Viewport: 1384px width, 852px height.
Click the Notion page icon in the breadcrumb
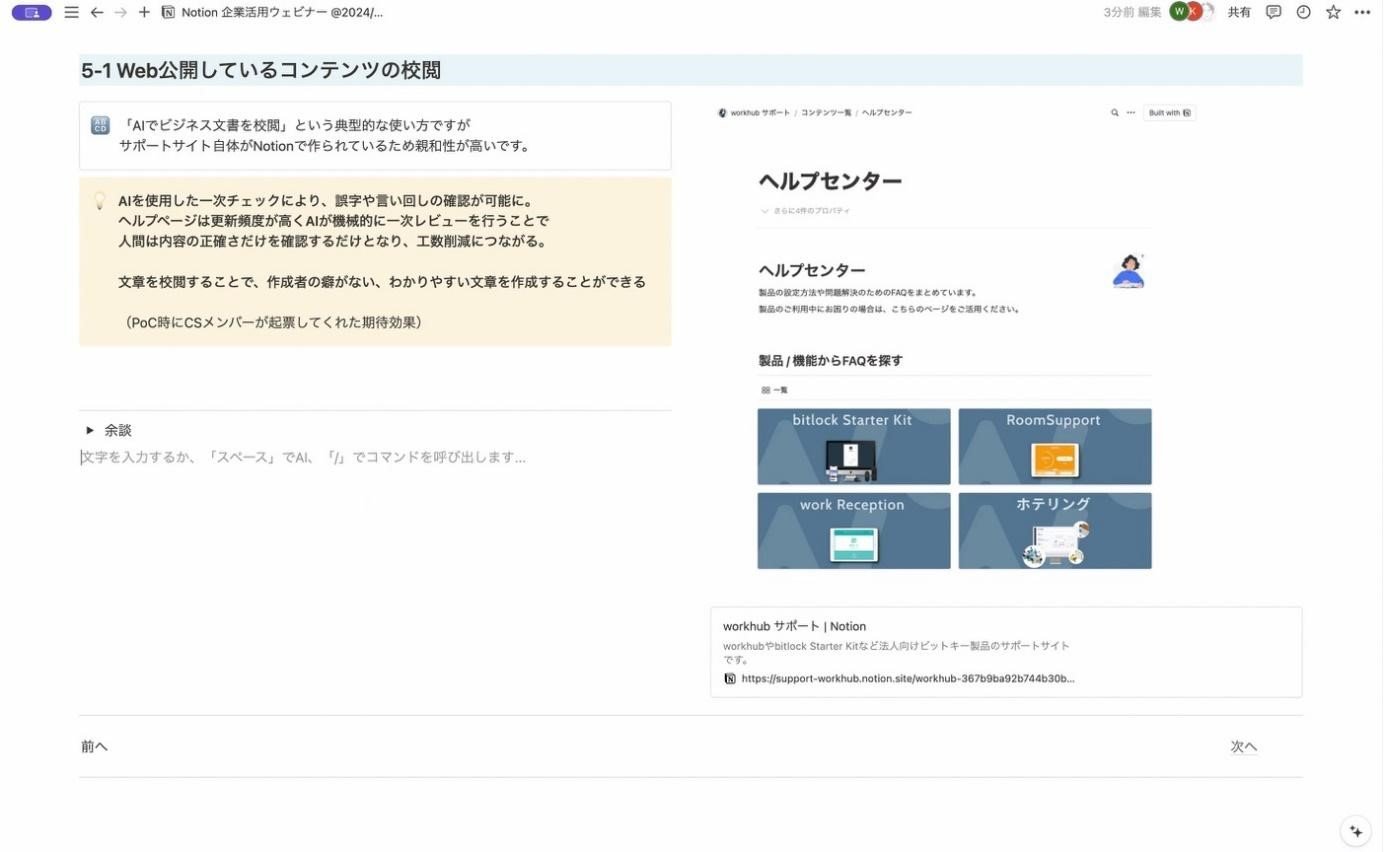point(168,12)
